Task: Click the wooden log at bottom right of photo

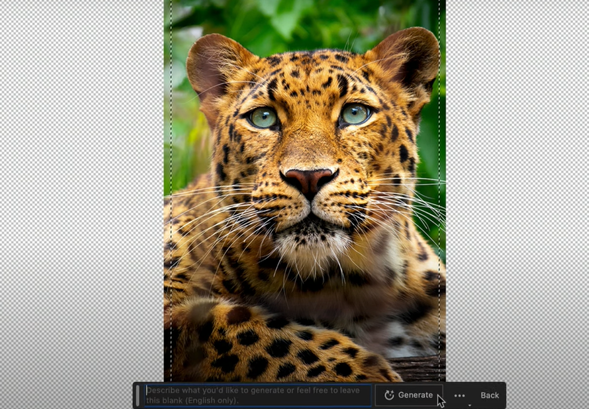Action: 419,368
